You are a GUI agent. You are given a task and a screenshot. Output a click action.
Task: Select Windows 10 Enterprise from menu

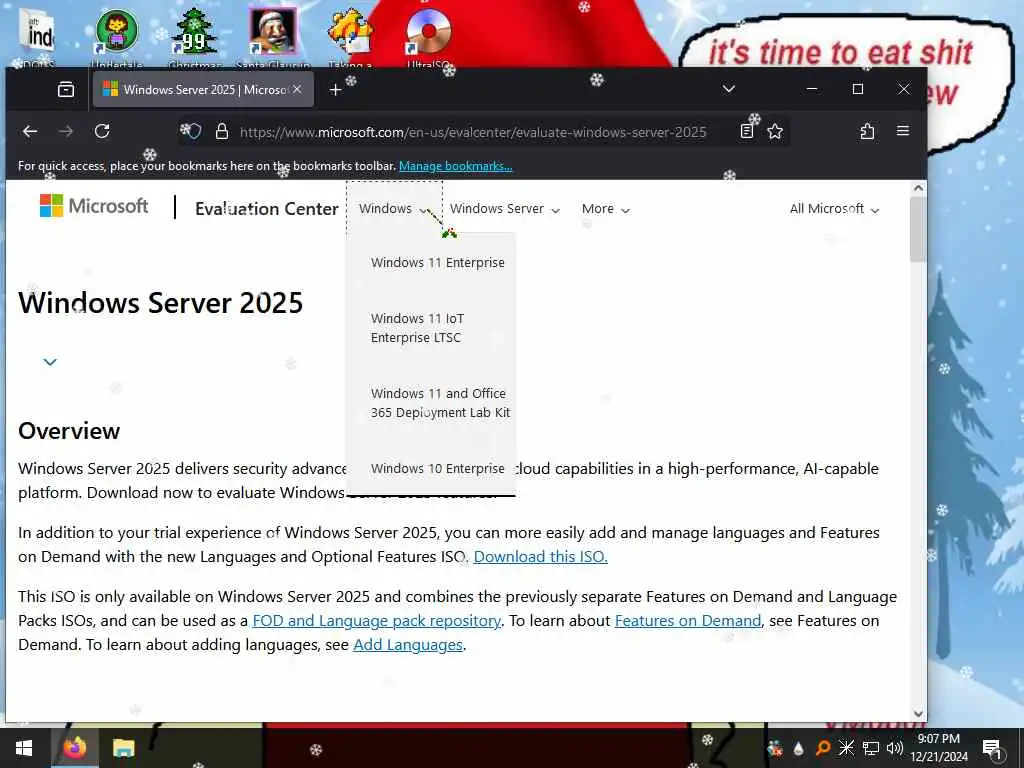438,468
